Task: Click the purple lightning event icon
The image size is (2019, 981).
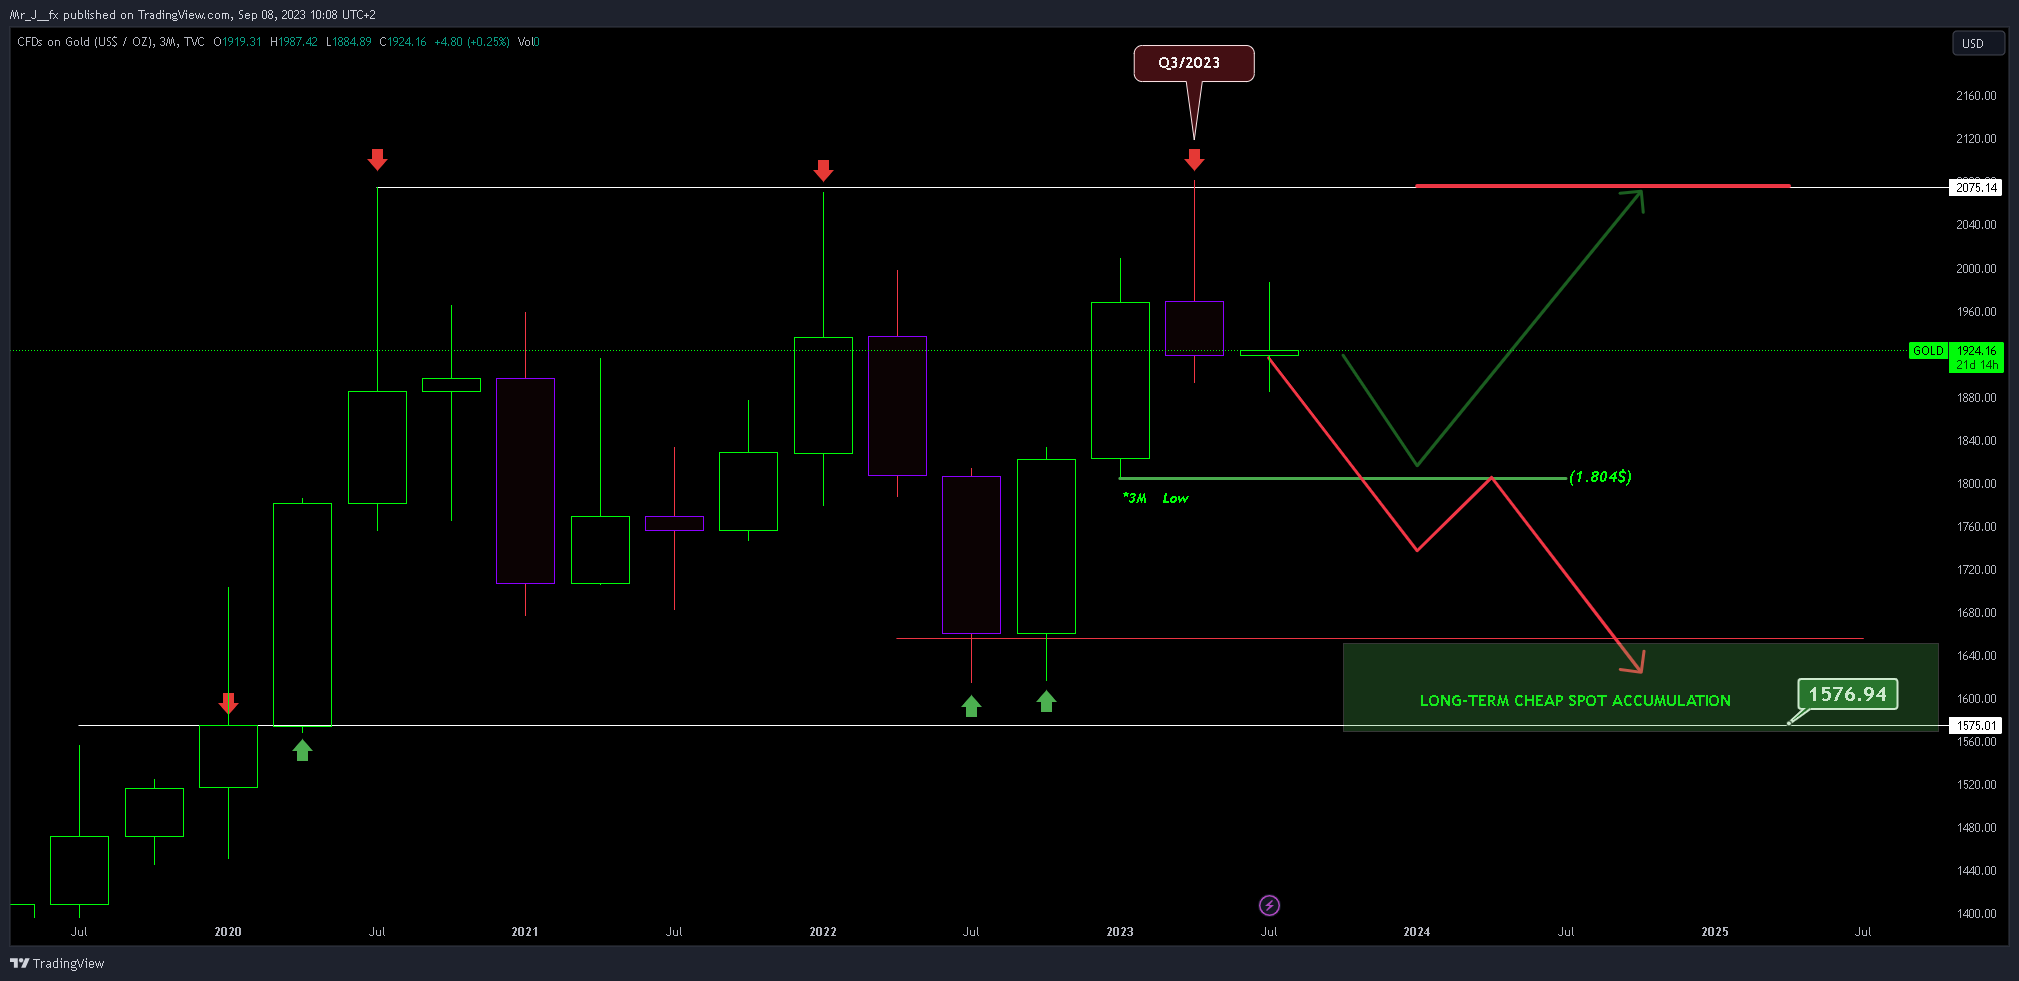Action: [x=1269, y=906]
